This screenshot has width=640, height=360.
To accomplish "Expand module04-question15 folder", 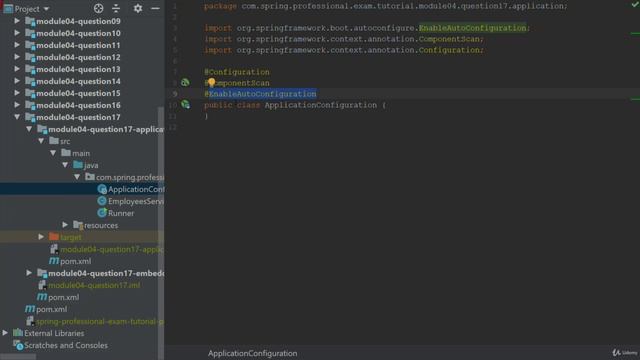I will pos(17,93).
